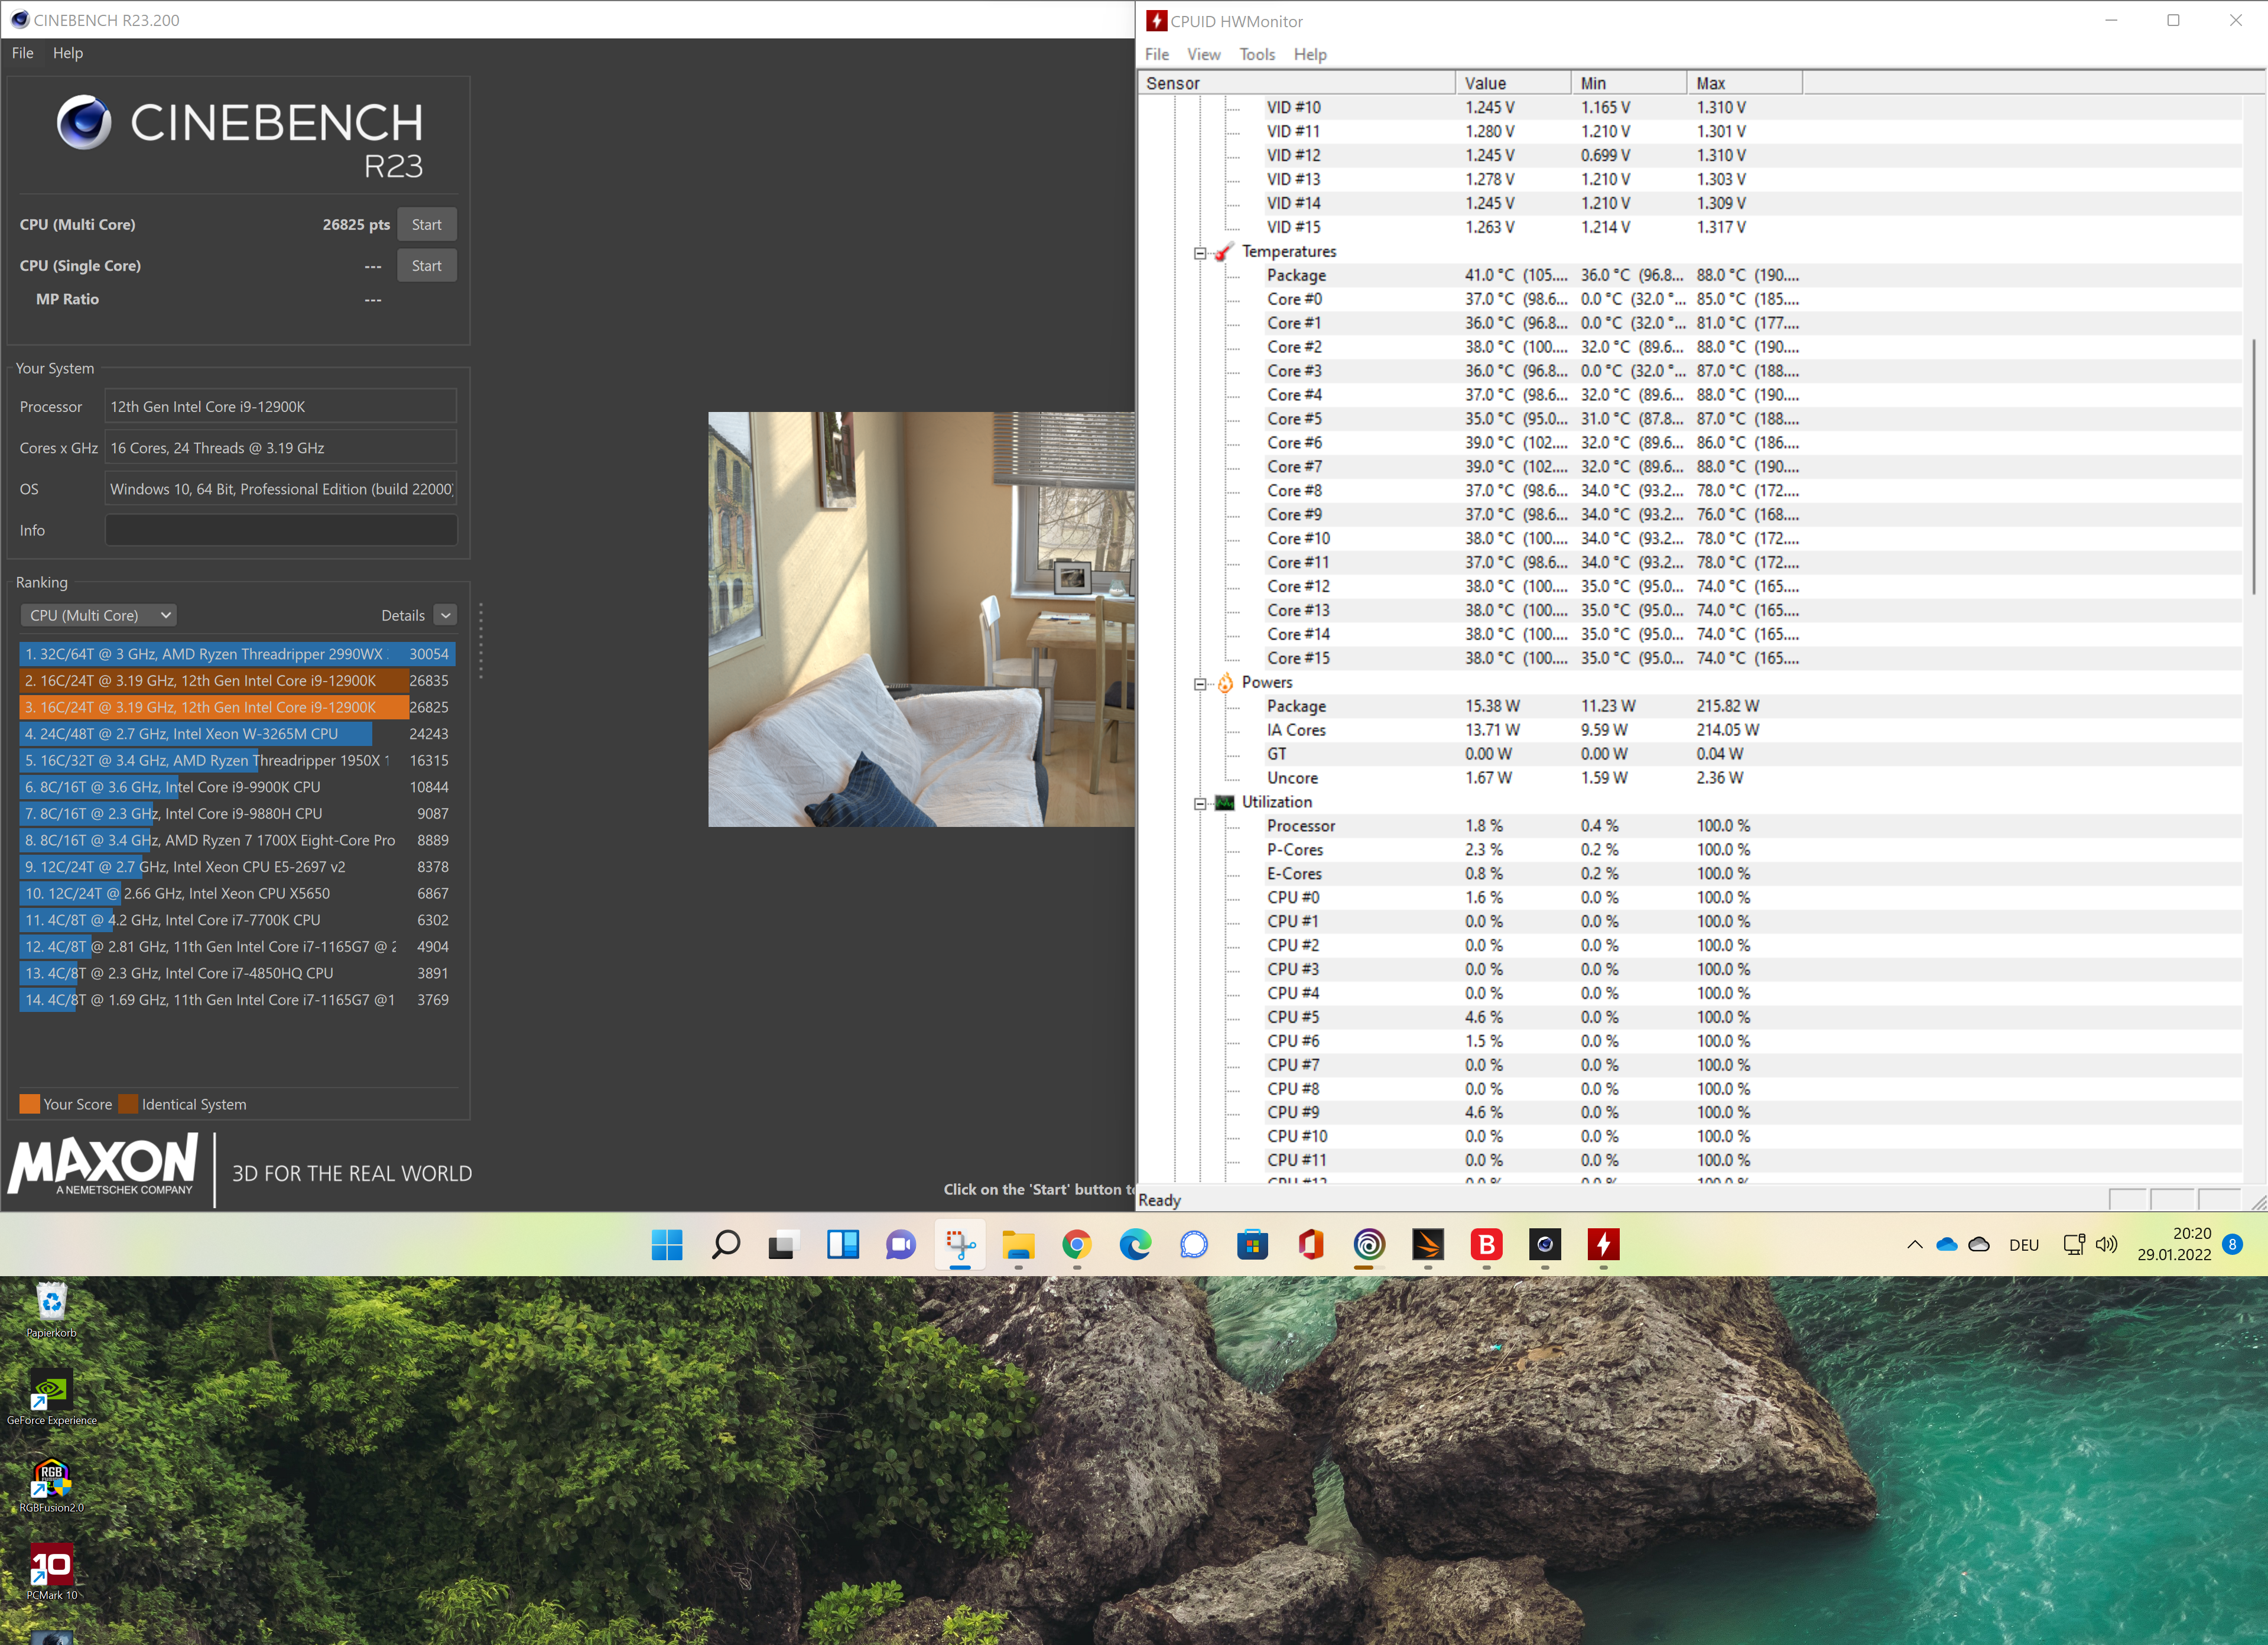
Task: Click the Utilization chip icon
Action: [x=1224, y=803]
